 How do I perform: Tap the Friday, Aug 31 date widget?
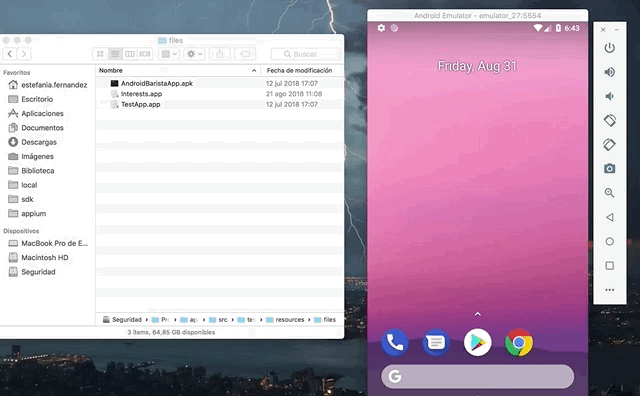(477, 66)
